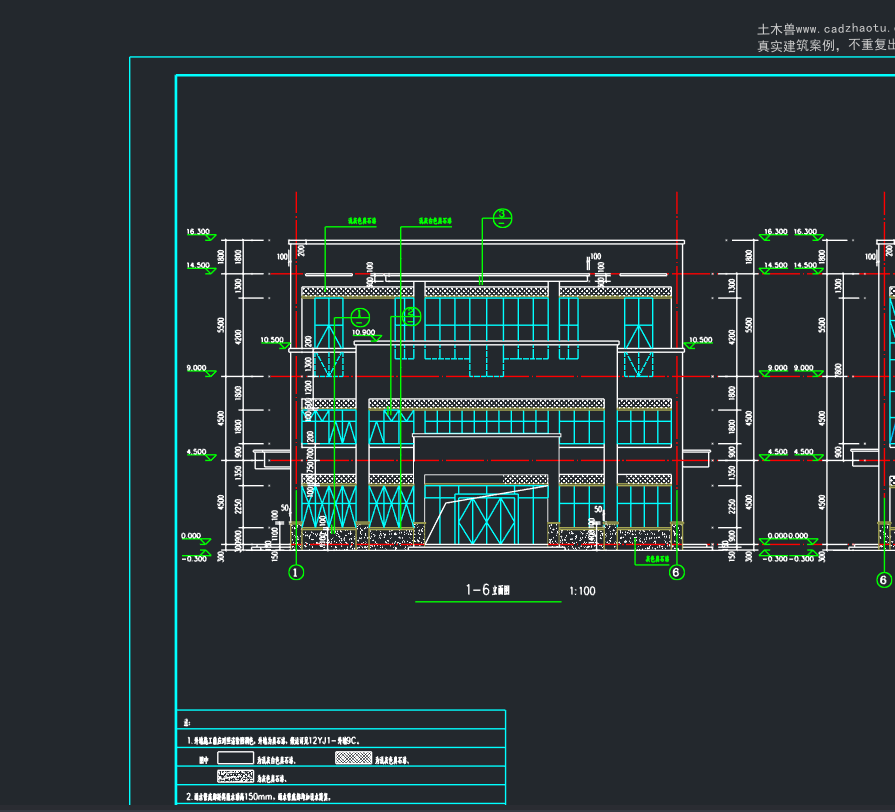Click detail callout bubble 1 on the facade
The height and width of the screenshot is (812, 895).
point(360,317)
